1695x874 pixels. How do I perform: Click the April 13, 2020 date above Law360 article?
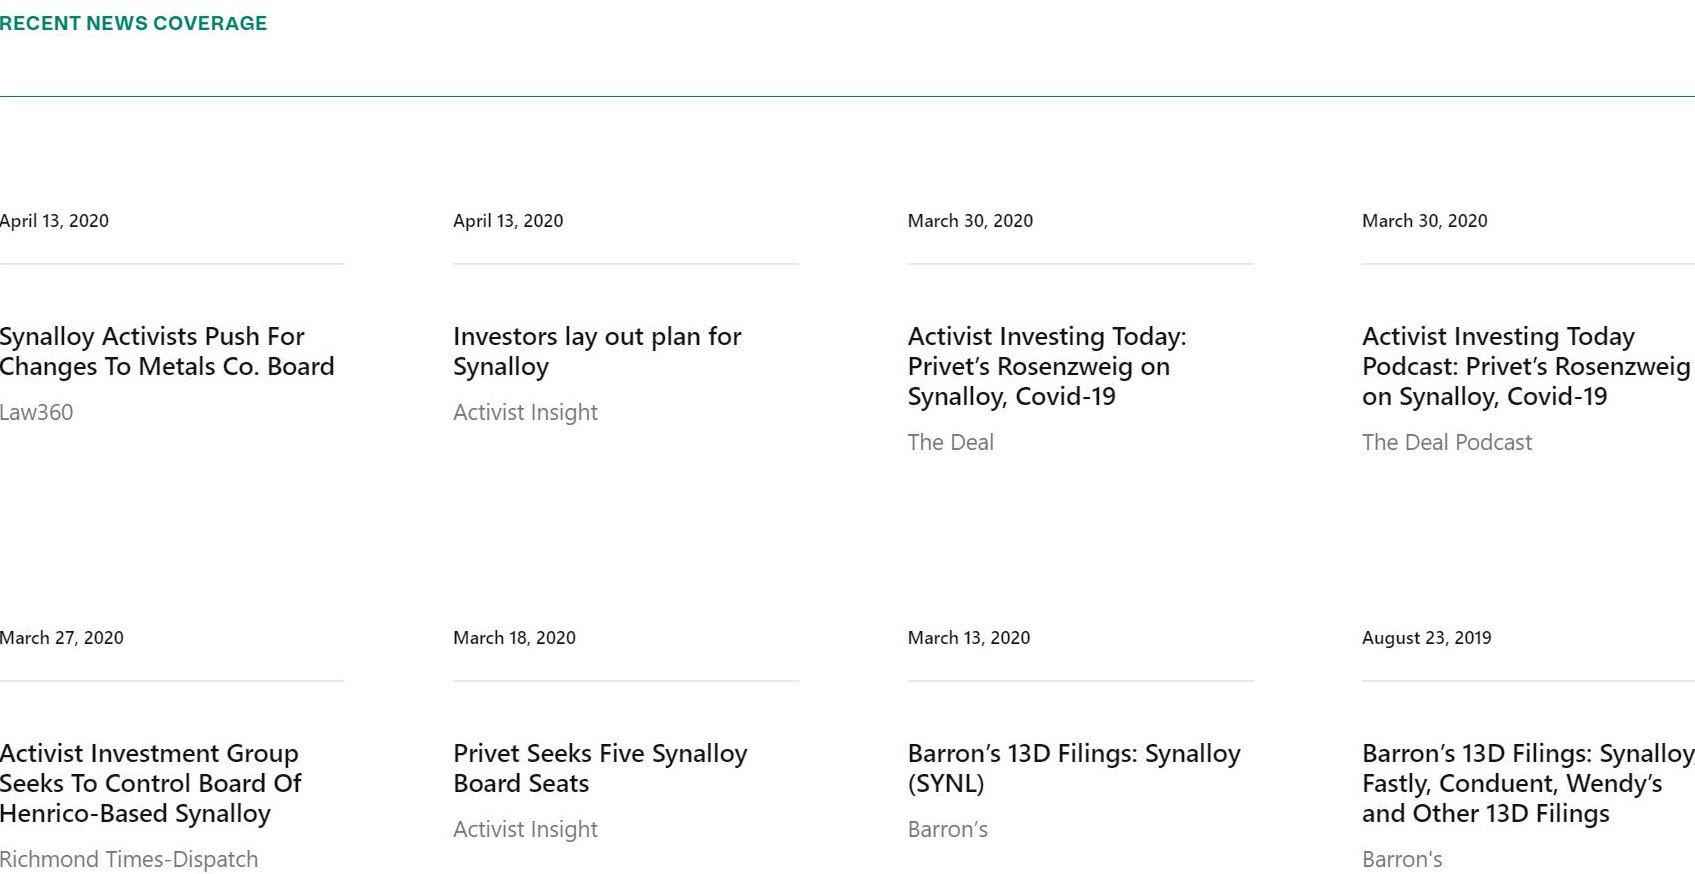point(54,221)
